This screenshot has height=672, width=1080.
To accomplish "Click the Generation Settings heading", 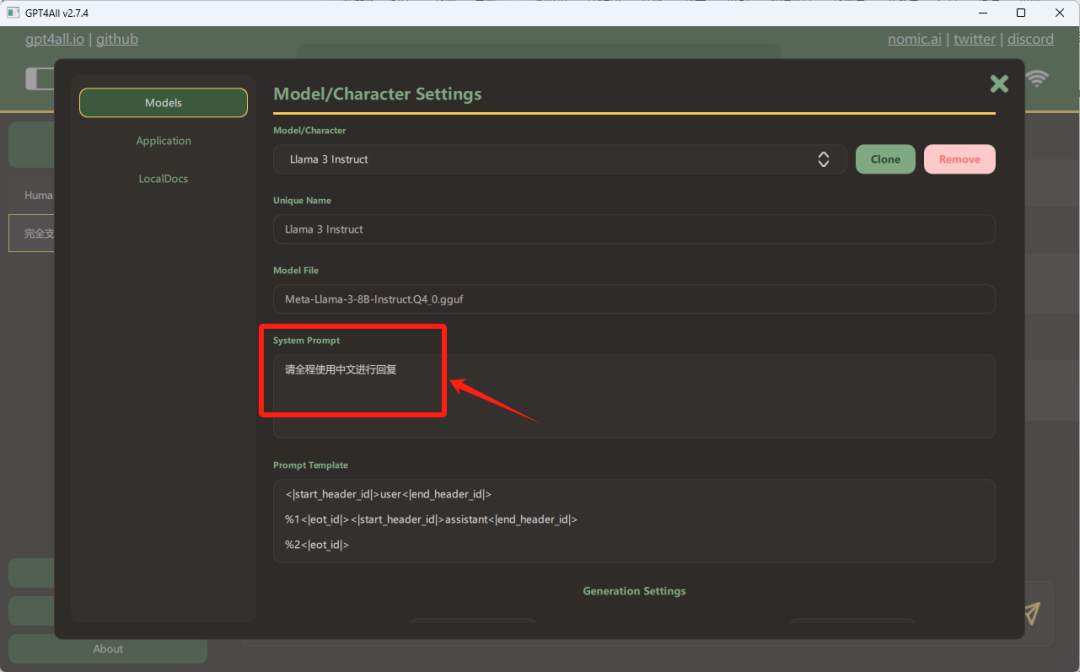I will 634,591.
